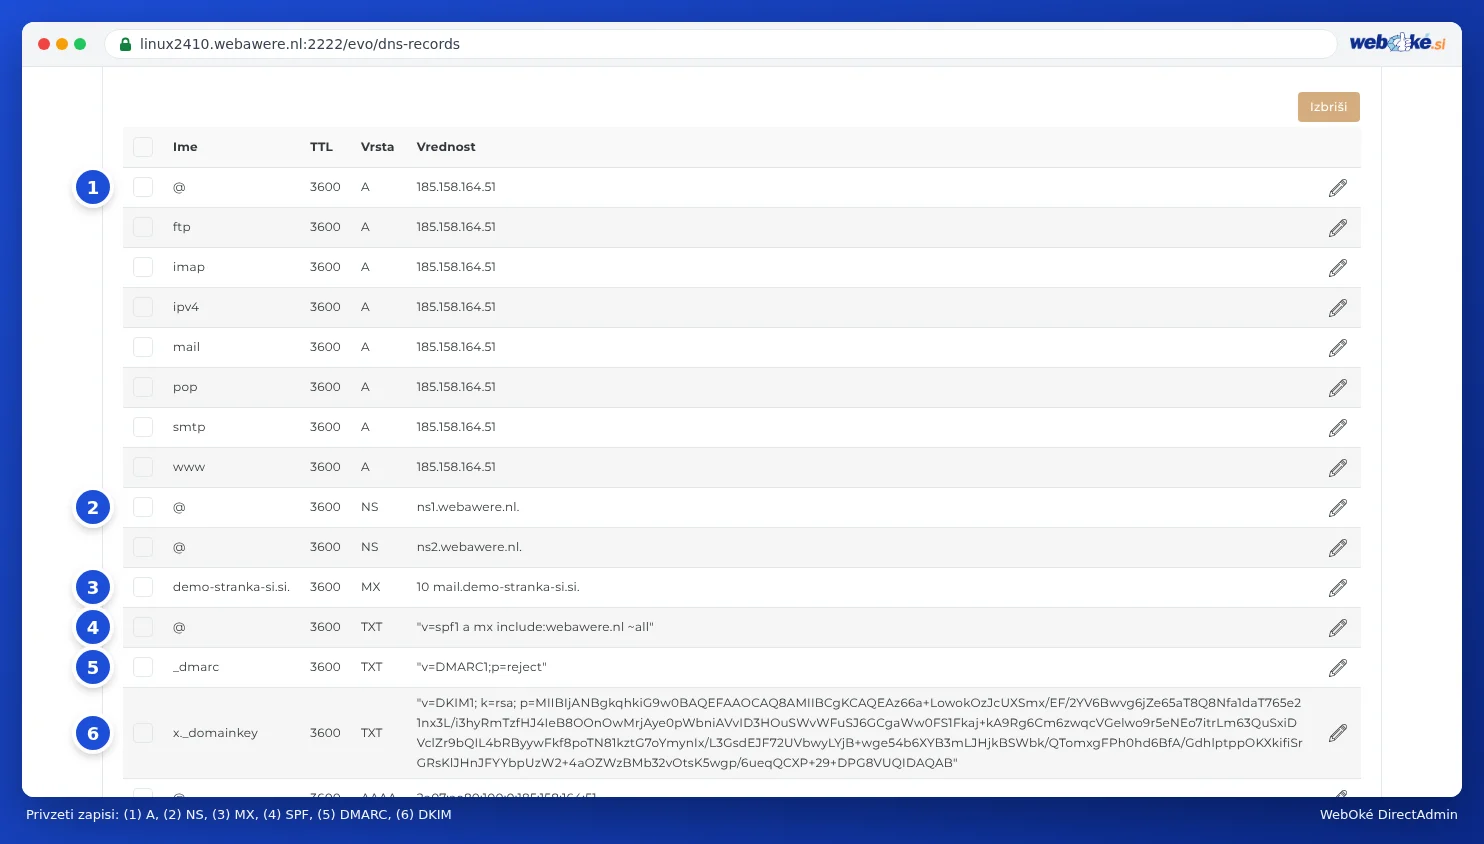Click the ns2.webawere.nl. value text
1484x844 pixels.
click(x=469, y=547)
